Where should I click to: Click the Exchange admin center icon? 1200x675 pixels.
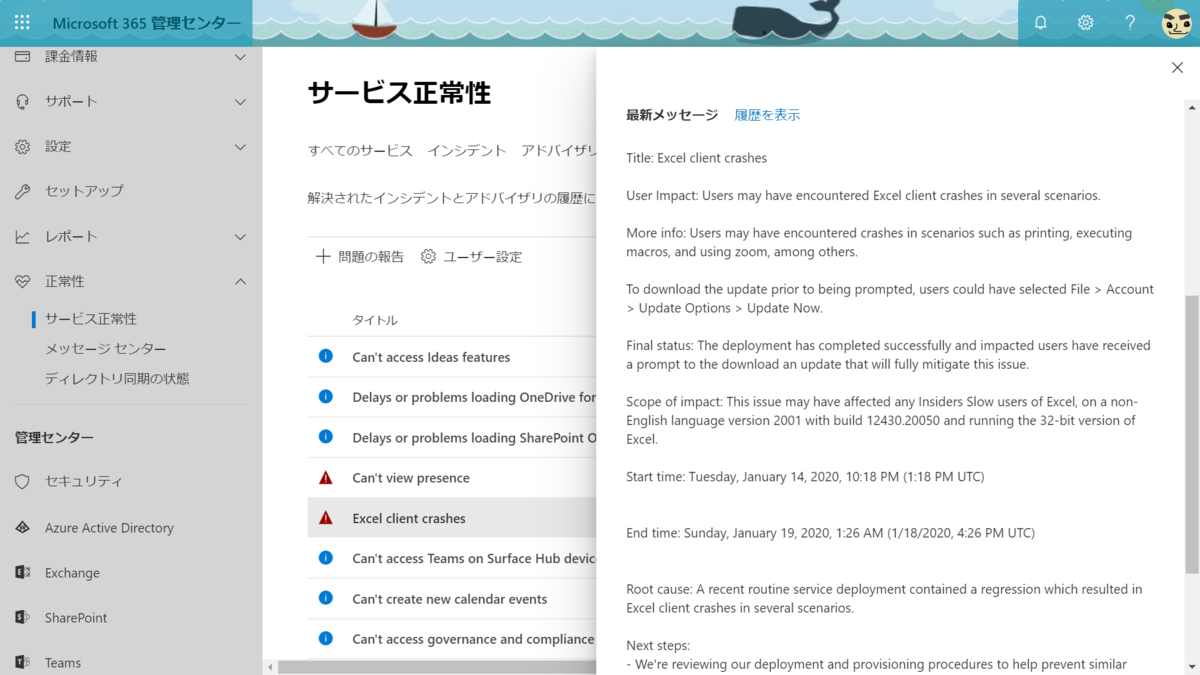[x=22, y=573]
